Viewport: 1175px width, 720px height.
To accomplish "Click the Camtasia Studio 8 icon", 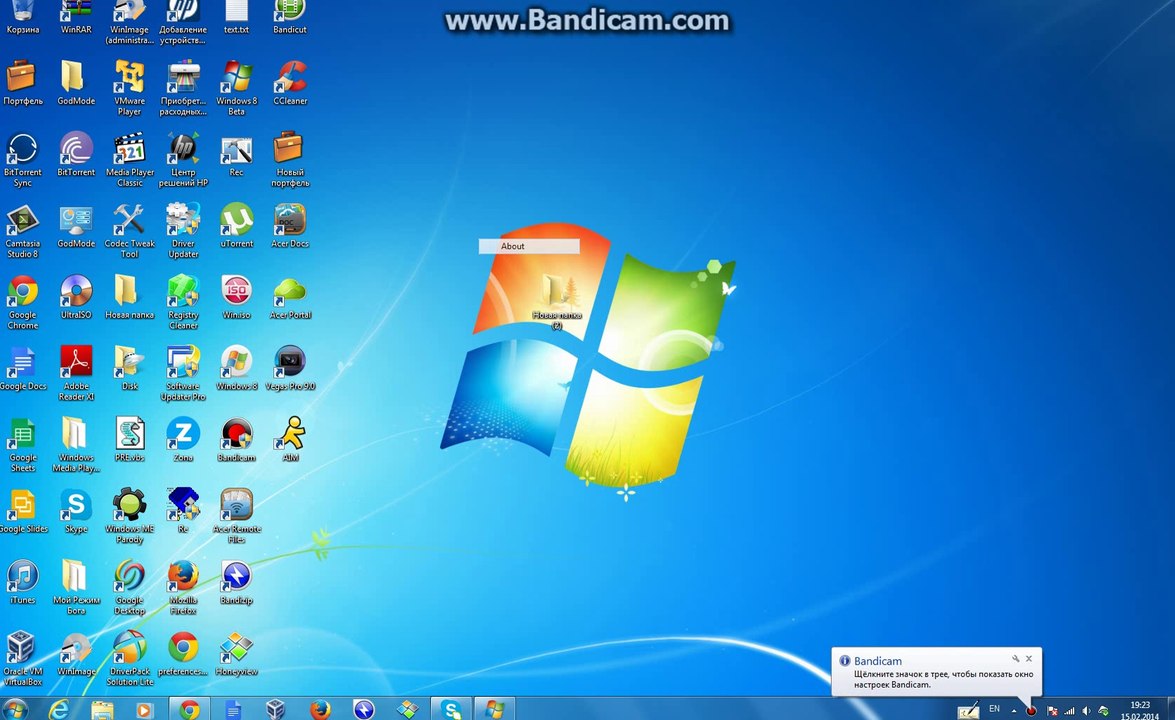I will click(x=22, y=231).
